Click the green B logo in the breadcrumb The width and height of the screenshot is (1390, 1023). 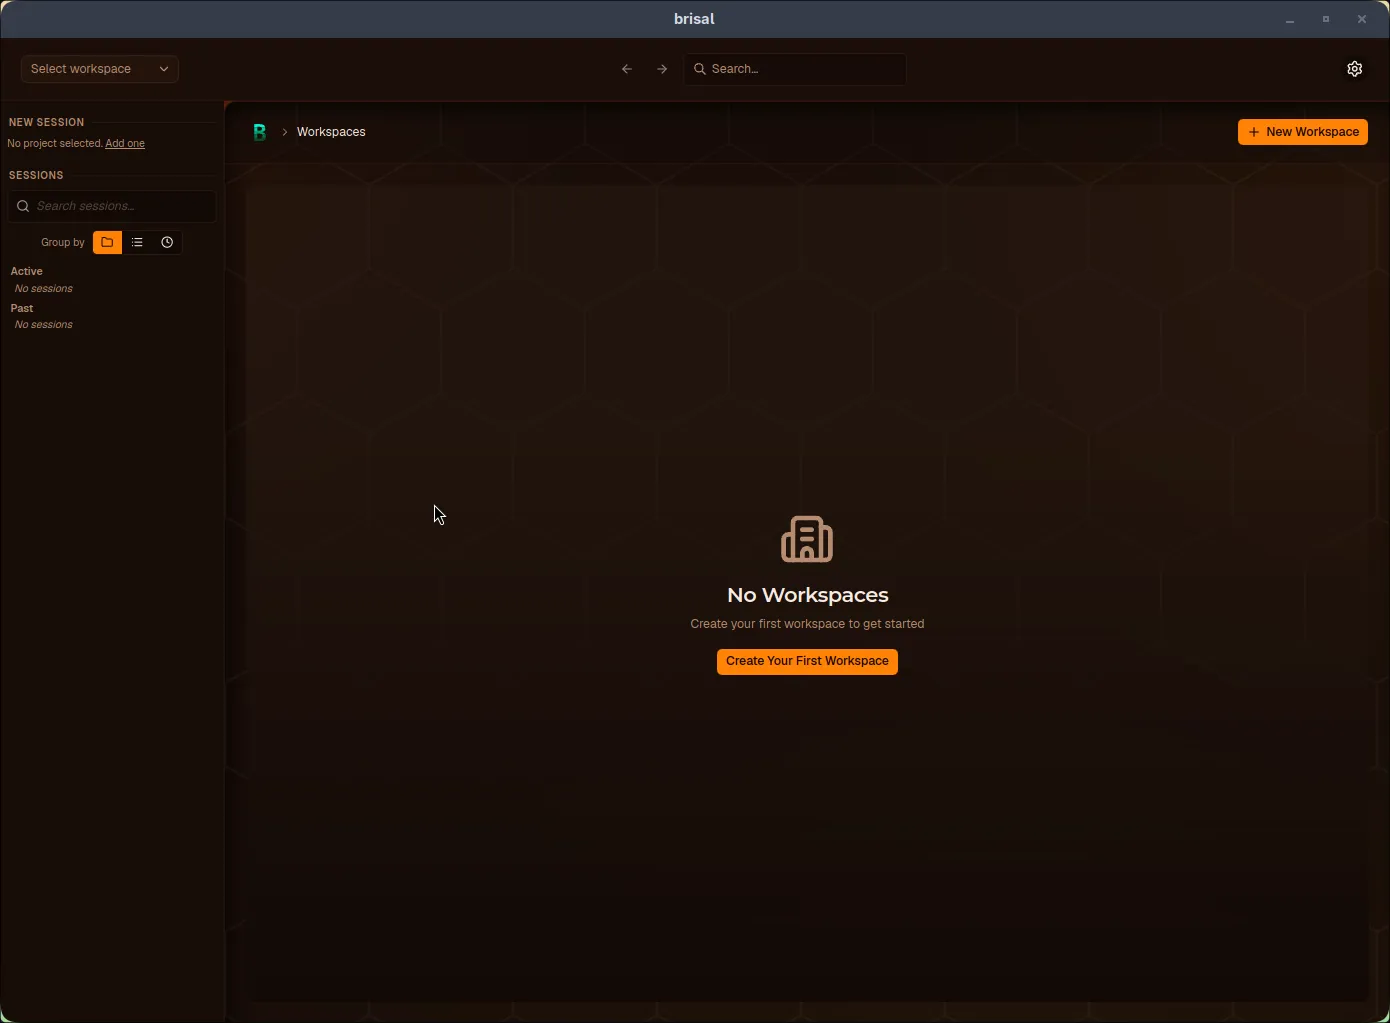point(259,132)
